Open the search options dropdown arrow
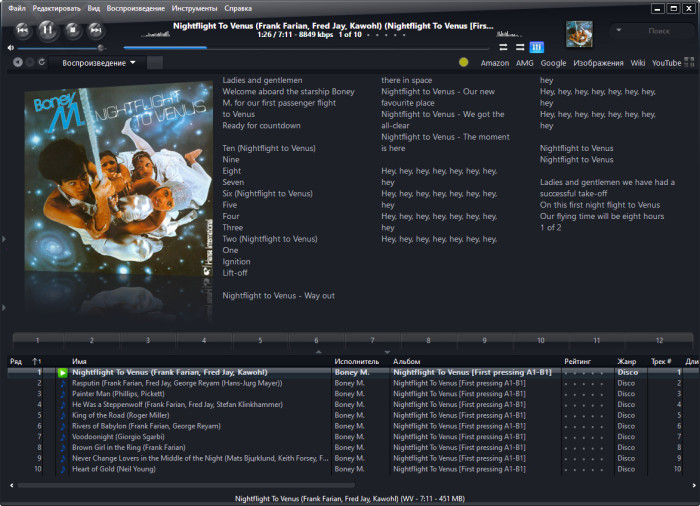The image size is (700, 506). point(619,30)
